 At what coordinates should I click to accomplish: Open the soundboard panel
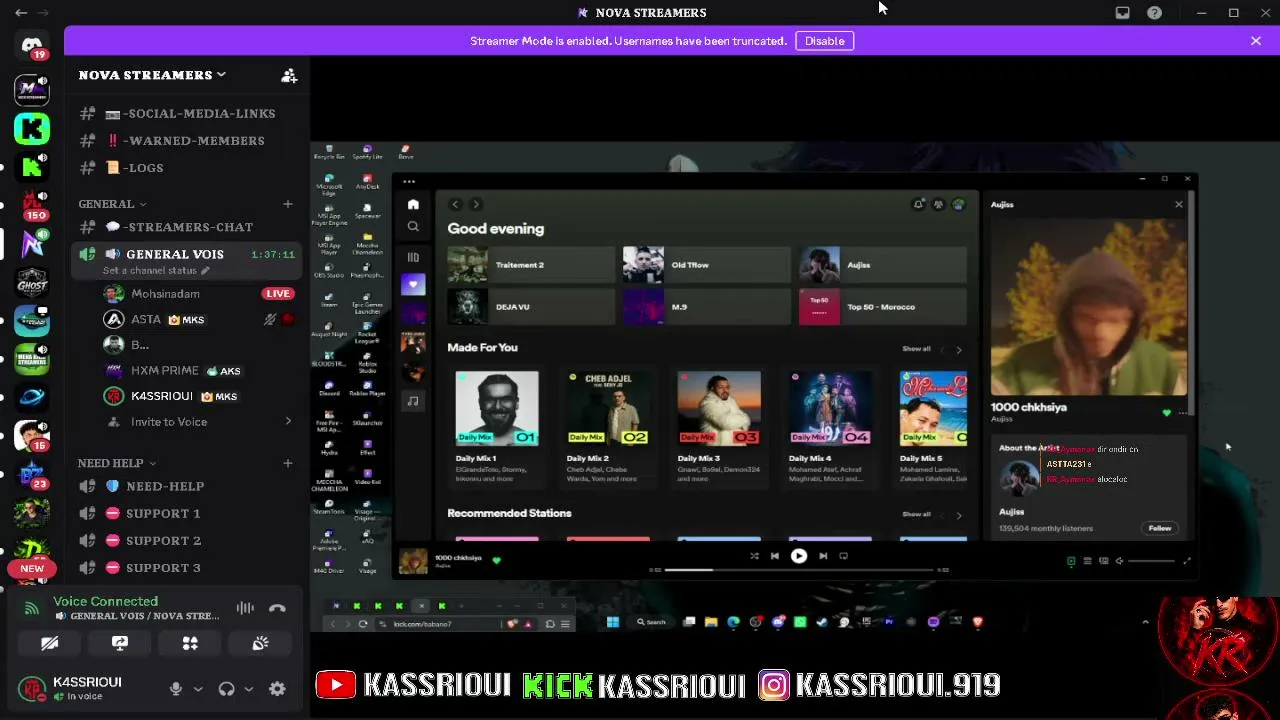(260, 643)
